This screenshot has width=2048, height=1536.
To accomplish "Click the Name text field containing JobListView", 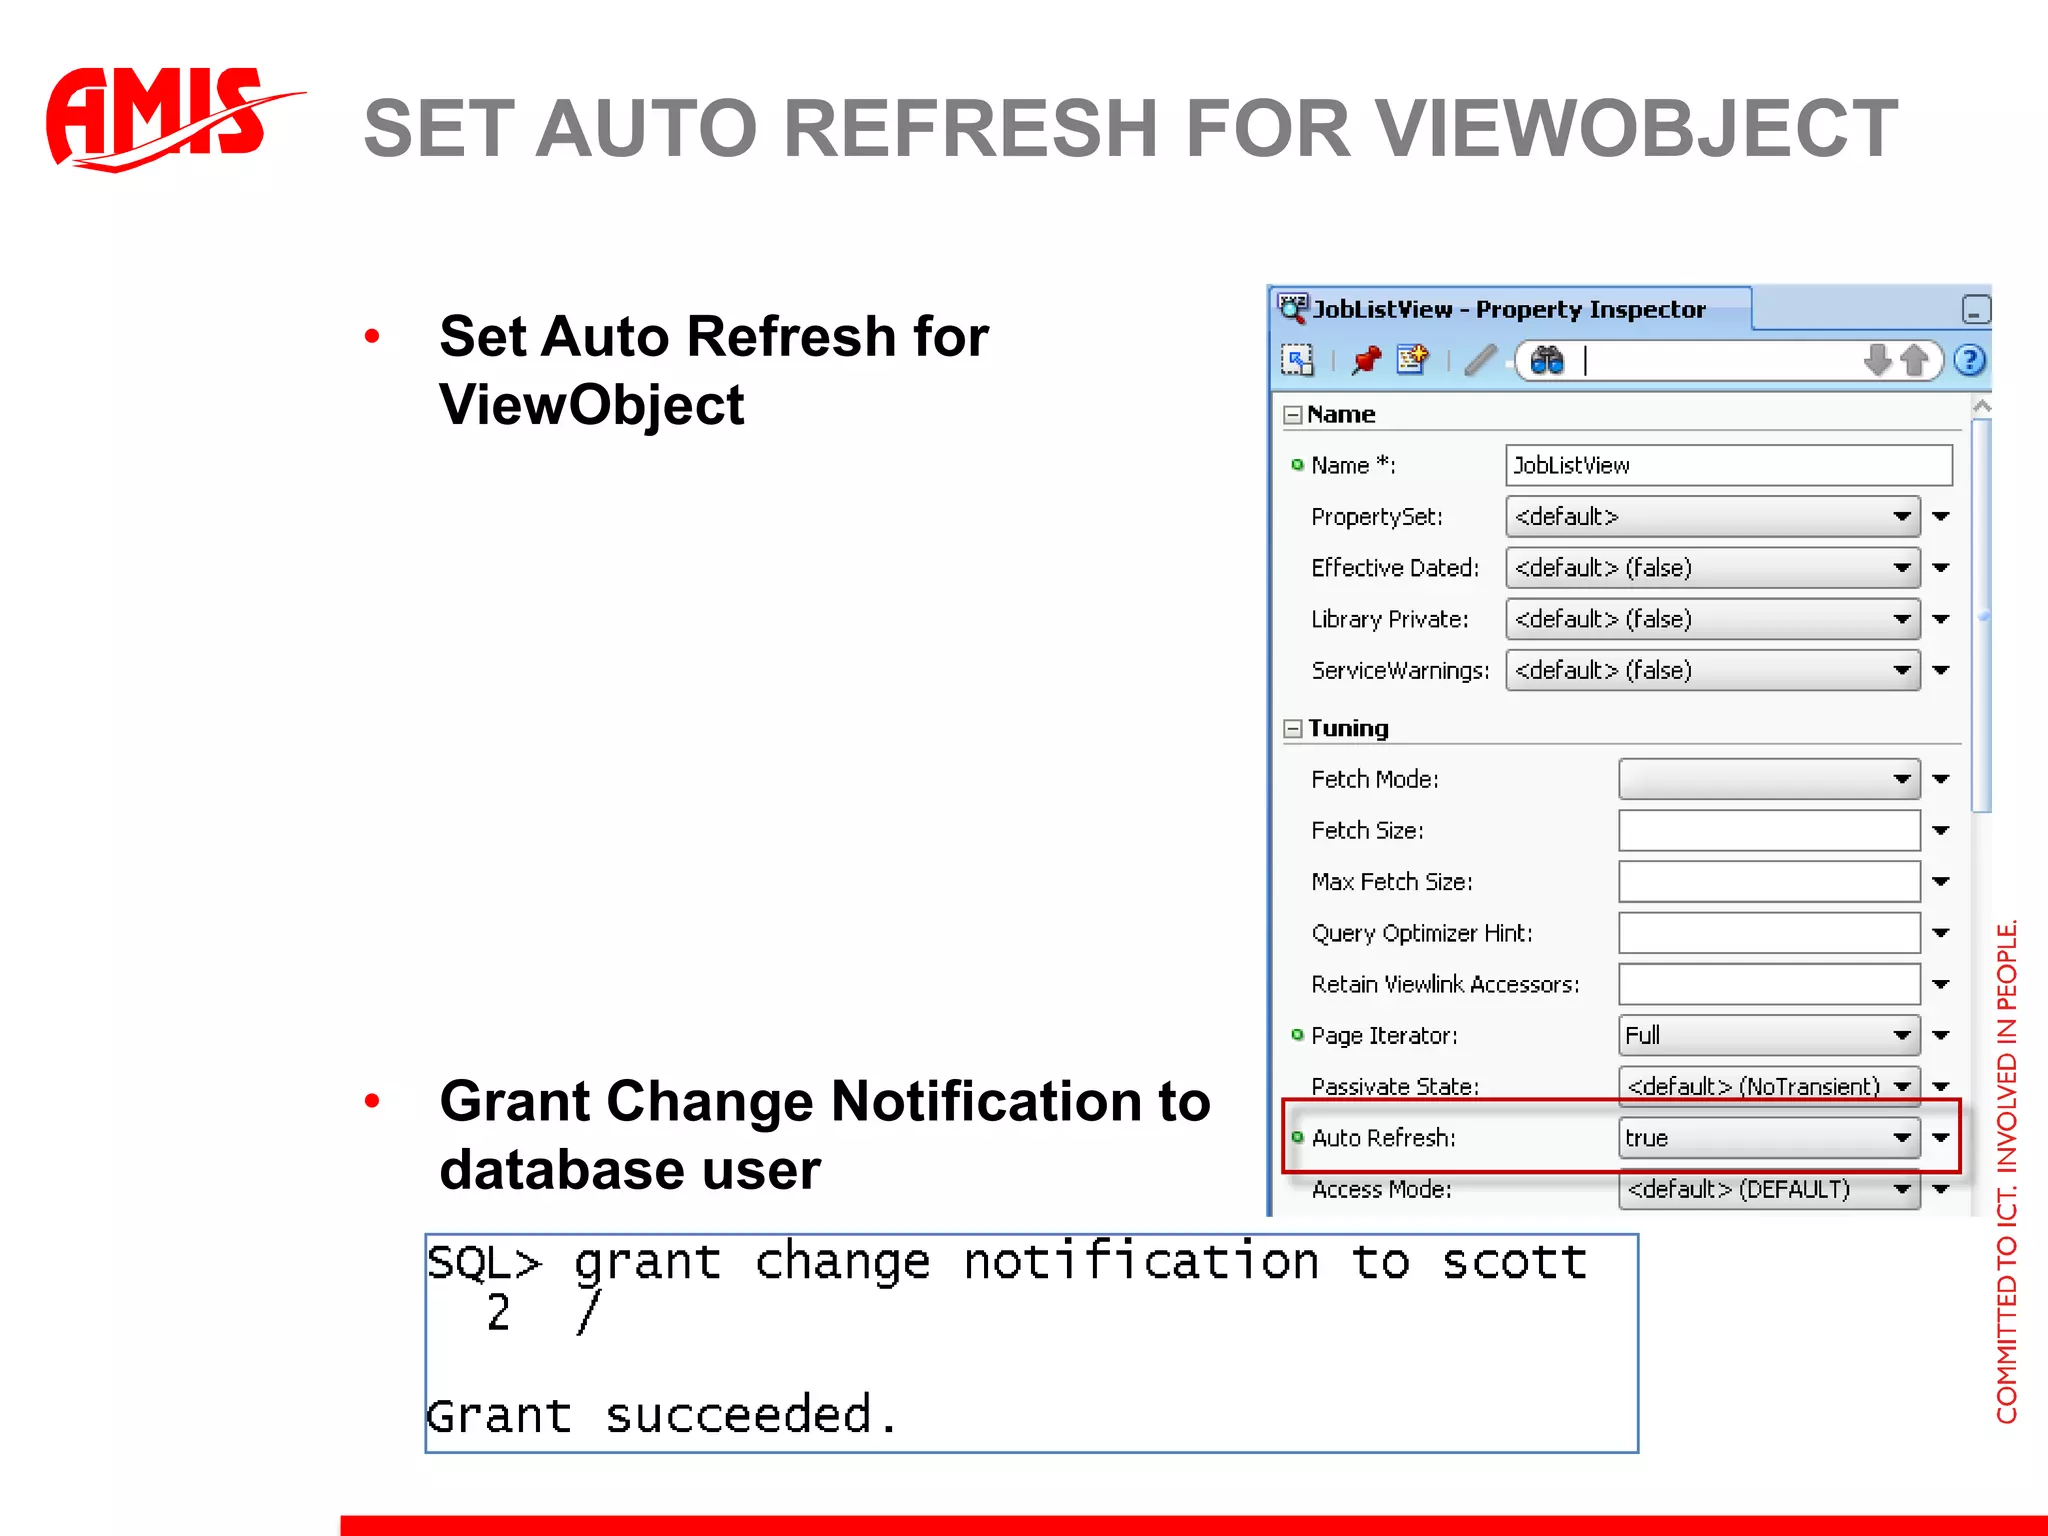I will pyautogui.click(x=1729, y=465).
